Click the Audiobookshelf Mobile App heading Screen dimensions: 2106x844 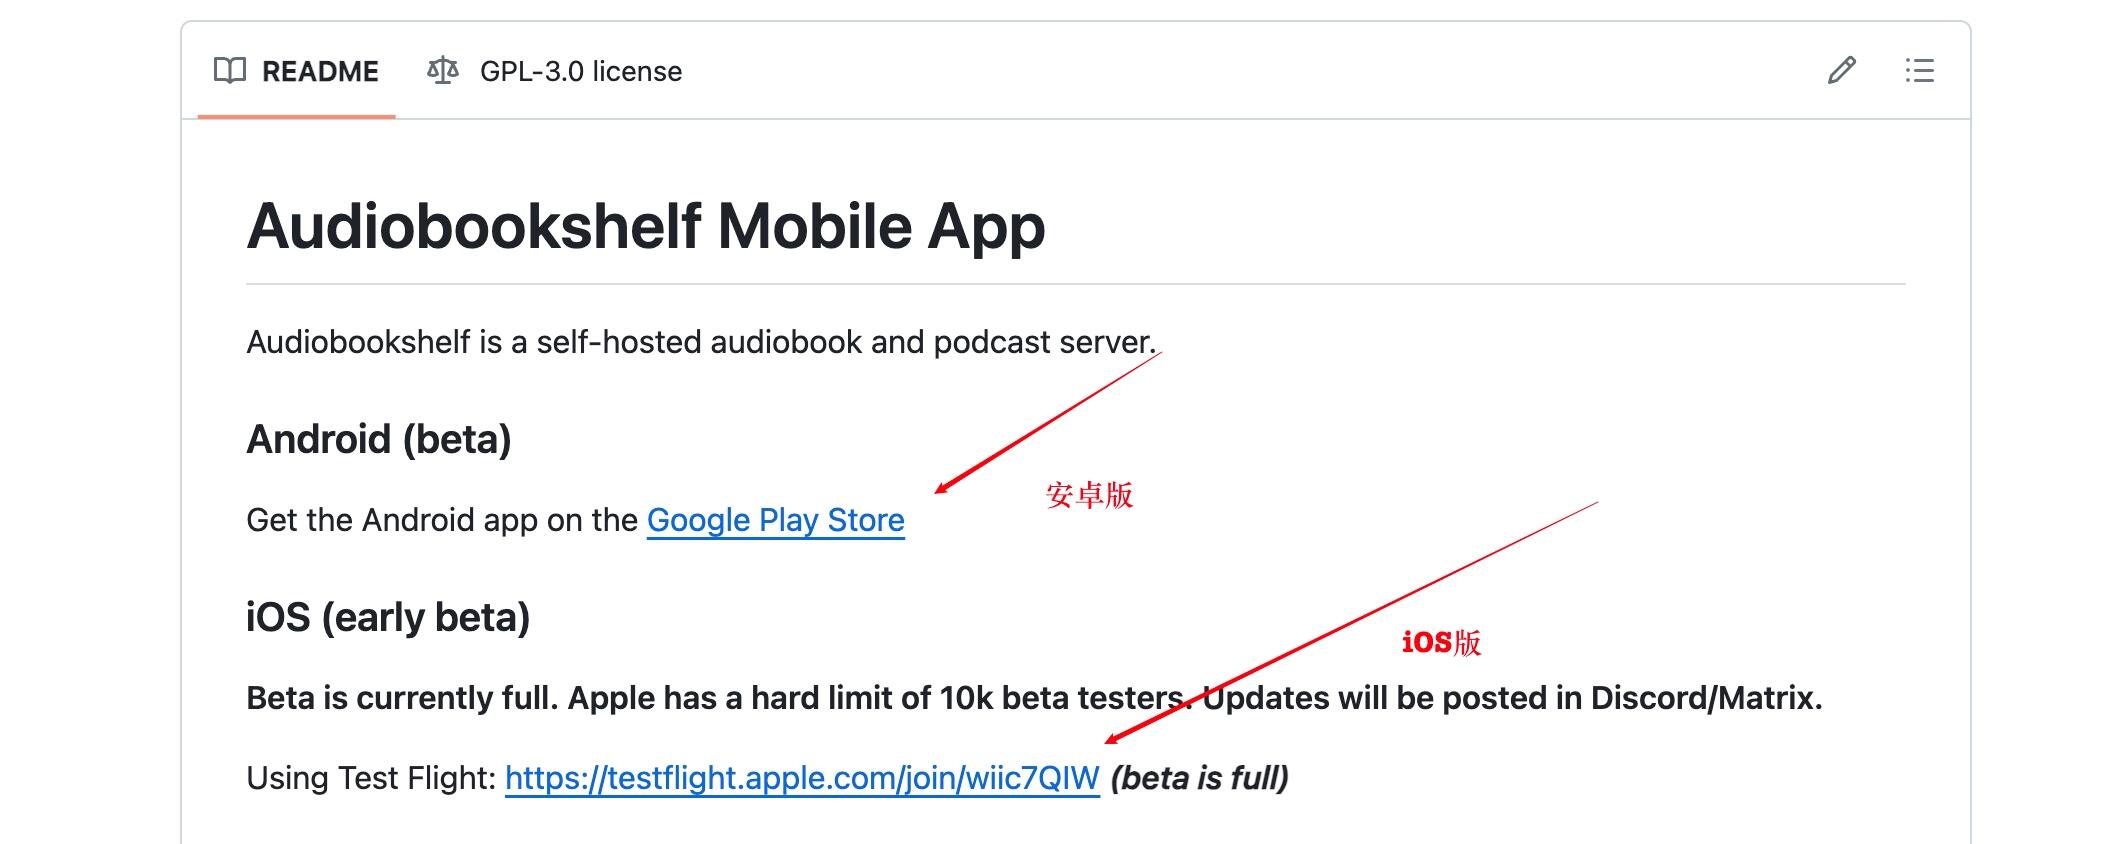(x=645, y=226)
